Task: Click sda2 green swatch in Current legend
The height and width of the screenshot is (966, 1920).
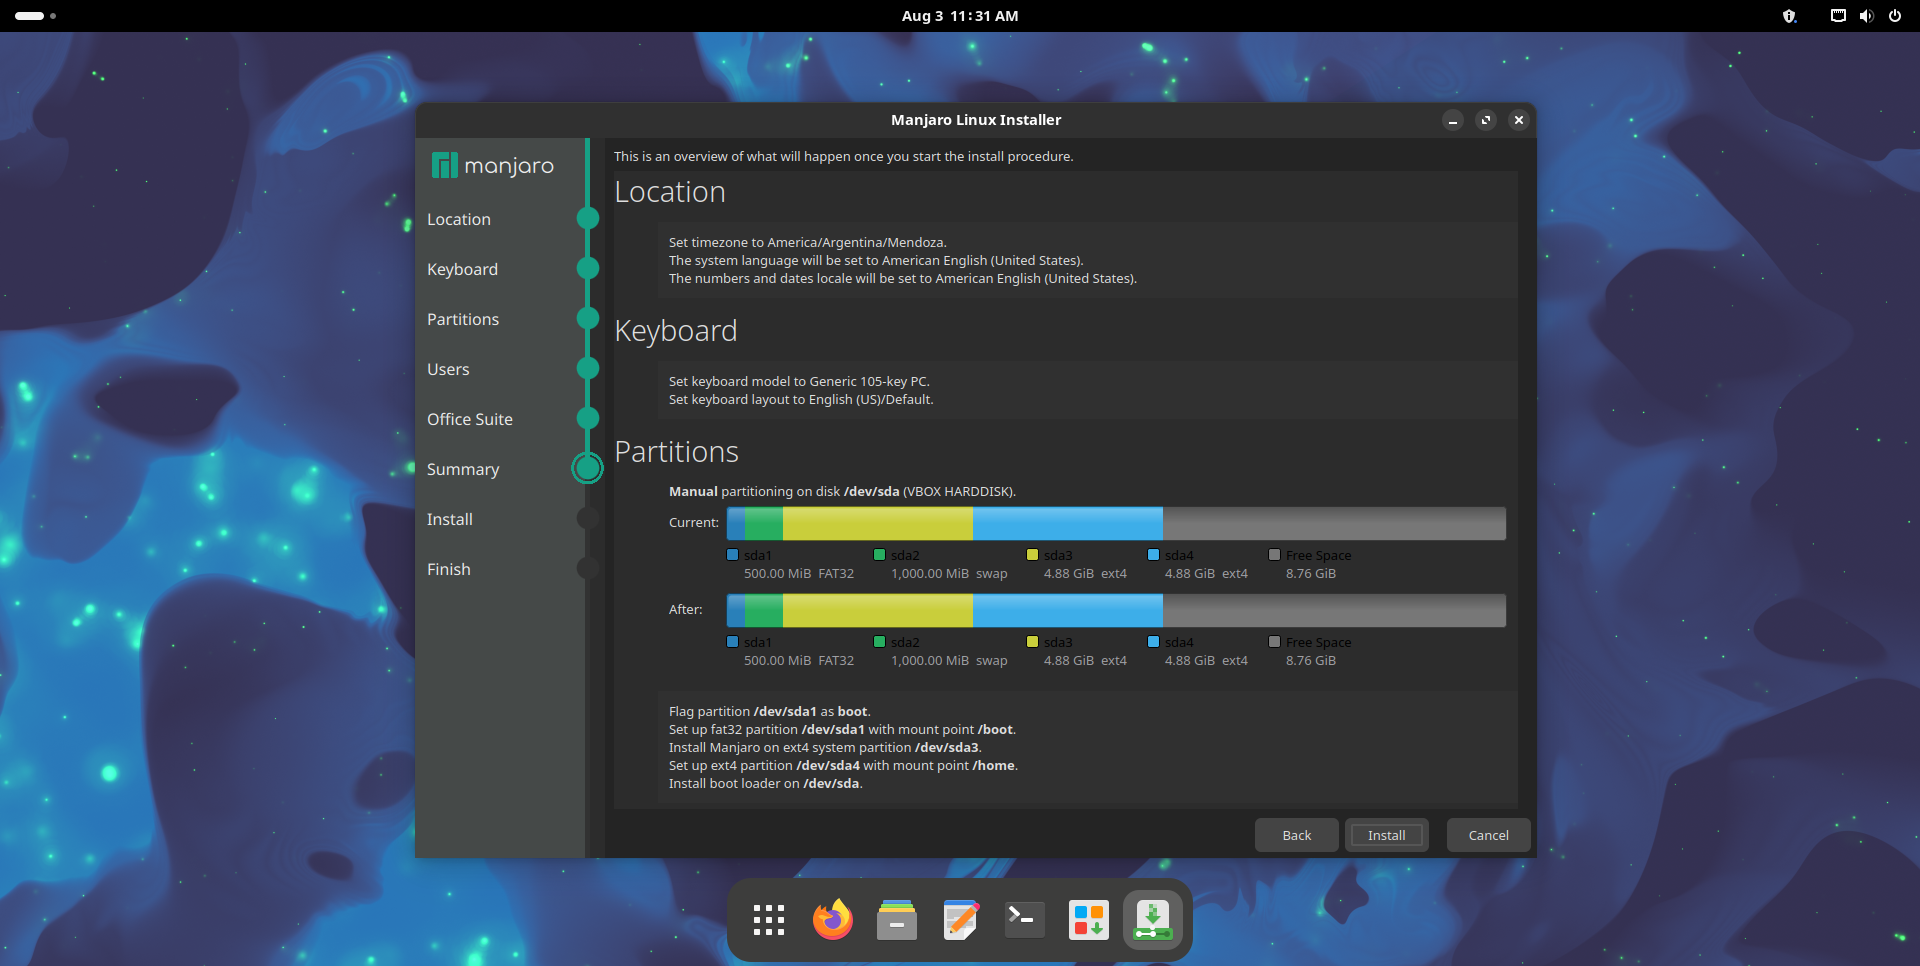Action: [880, 554]
